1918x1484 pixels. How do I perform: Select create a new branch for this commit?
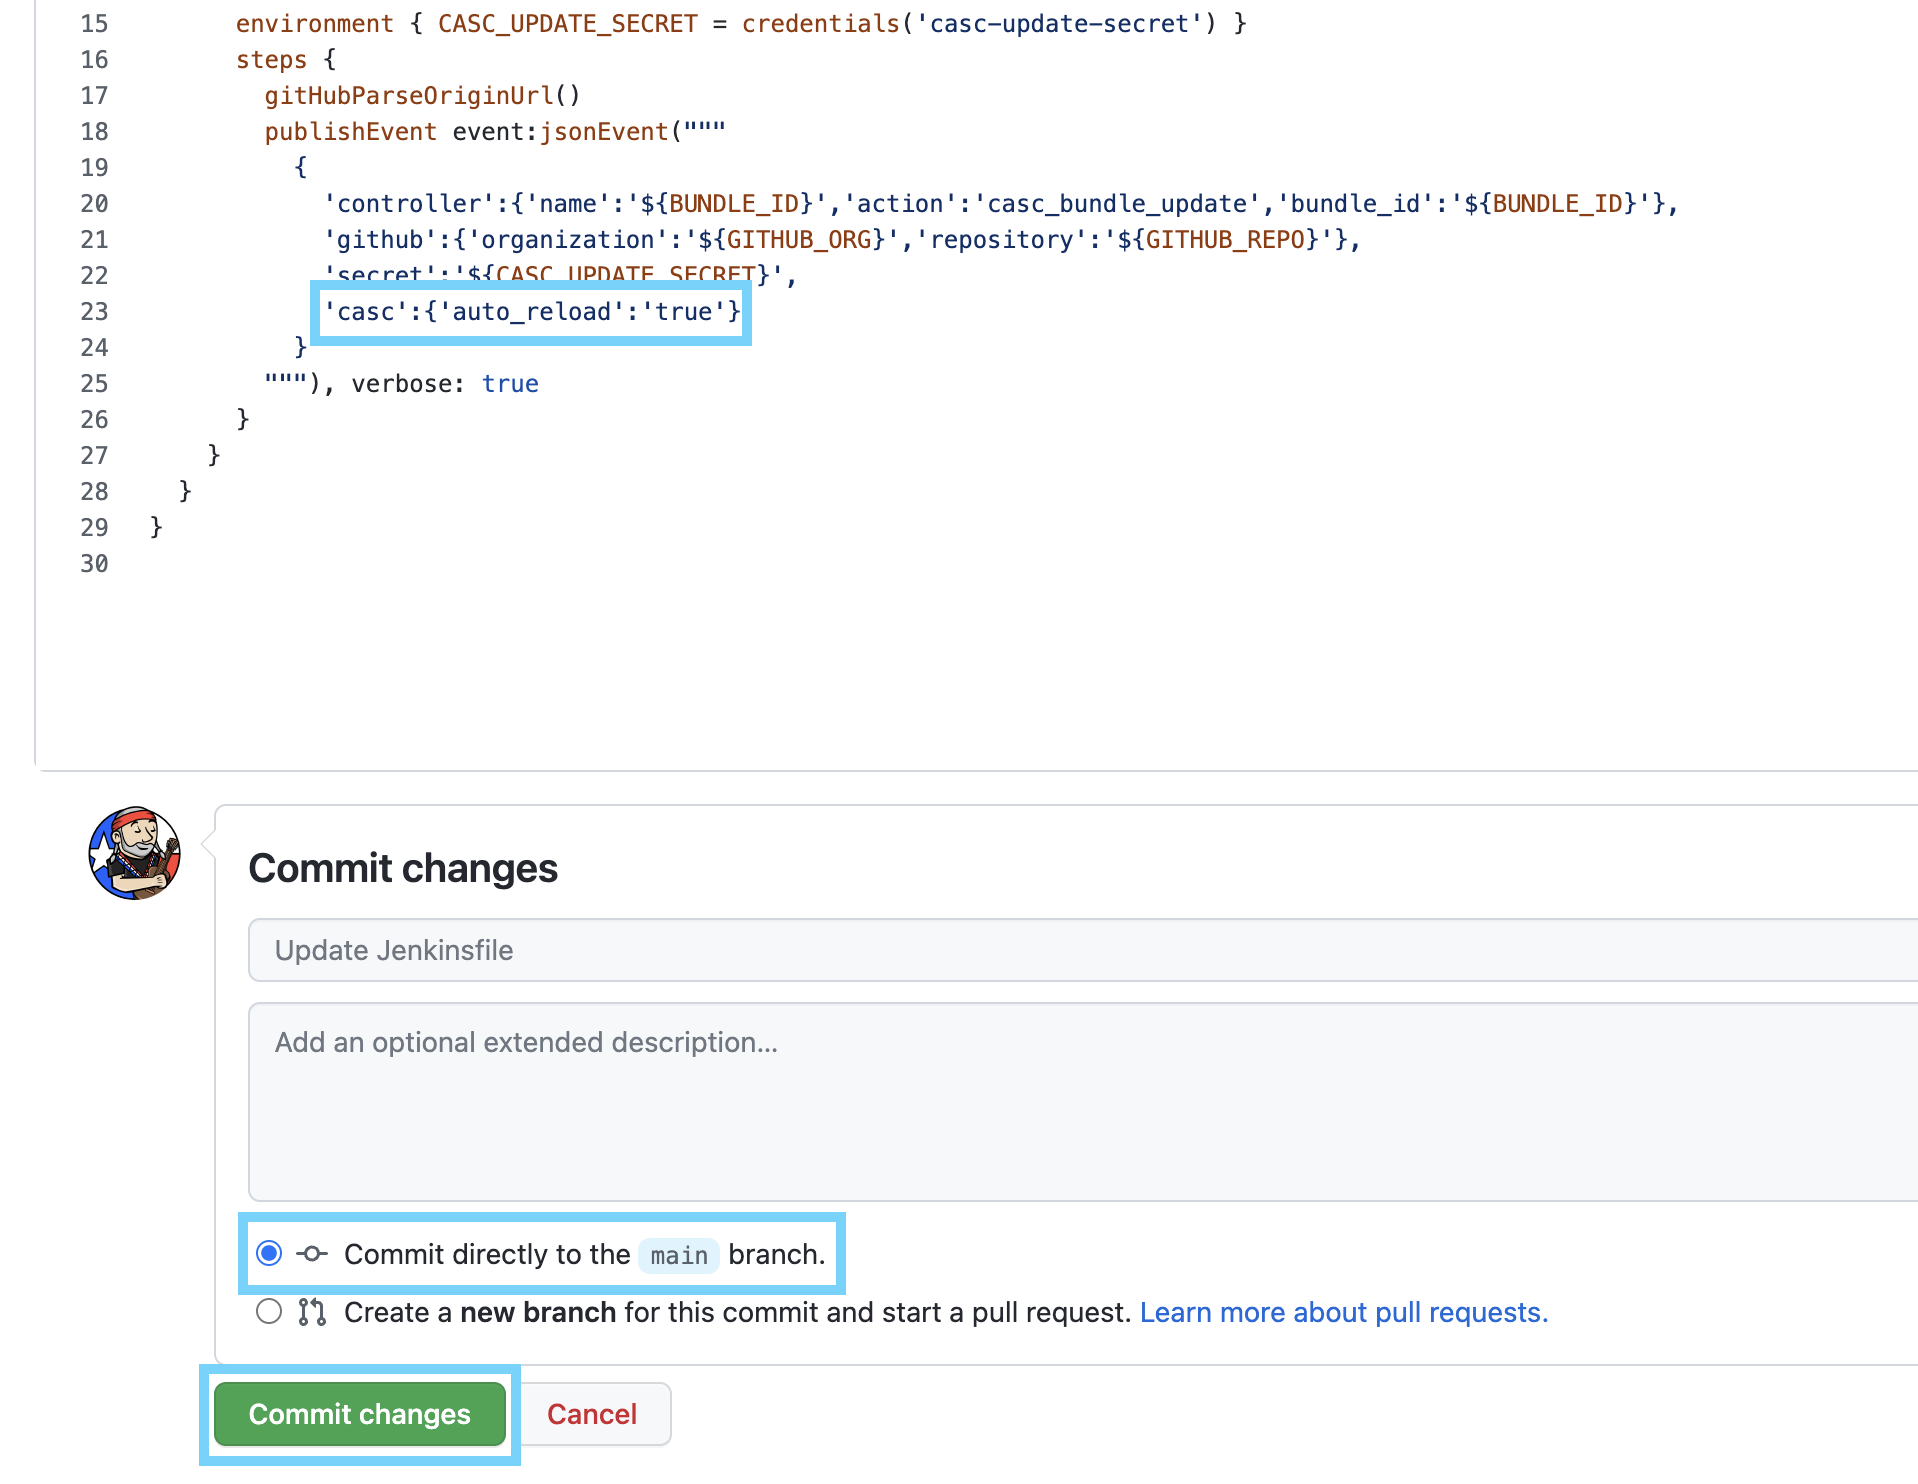pyautogui.click(x=268, y=1311)
